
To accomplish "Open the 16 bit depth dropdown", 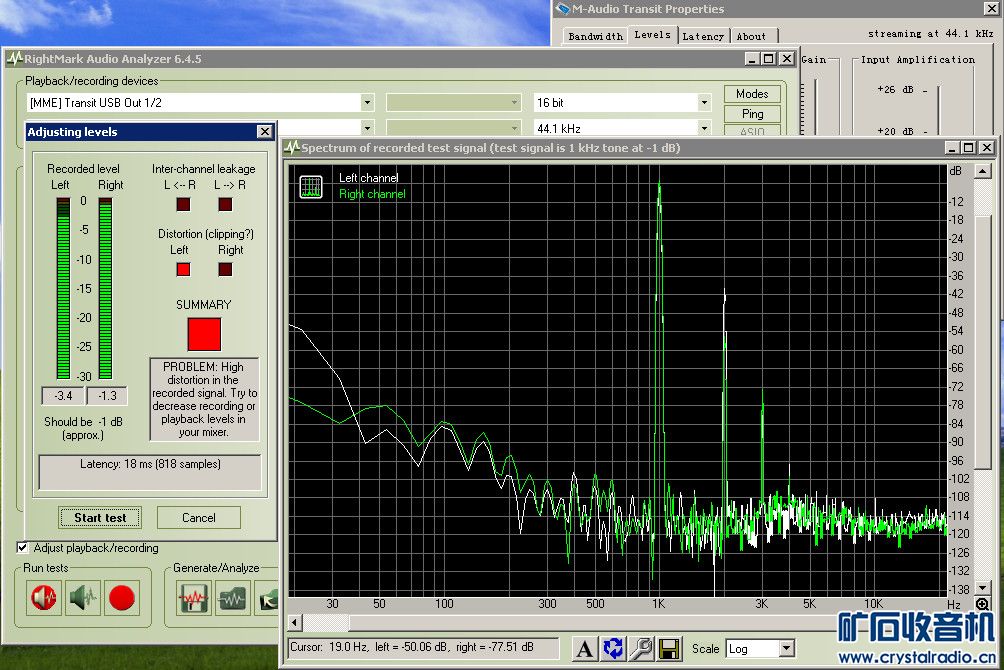I will pyautogui.click(x=704, y=102).
